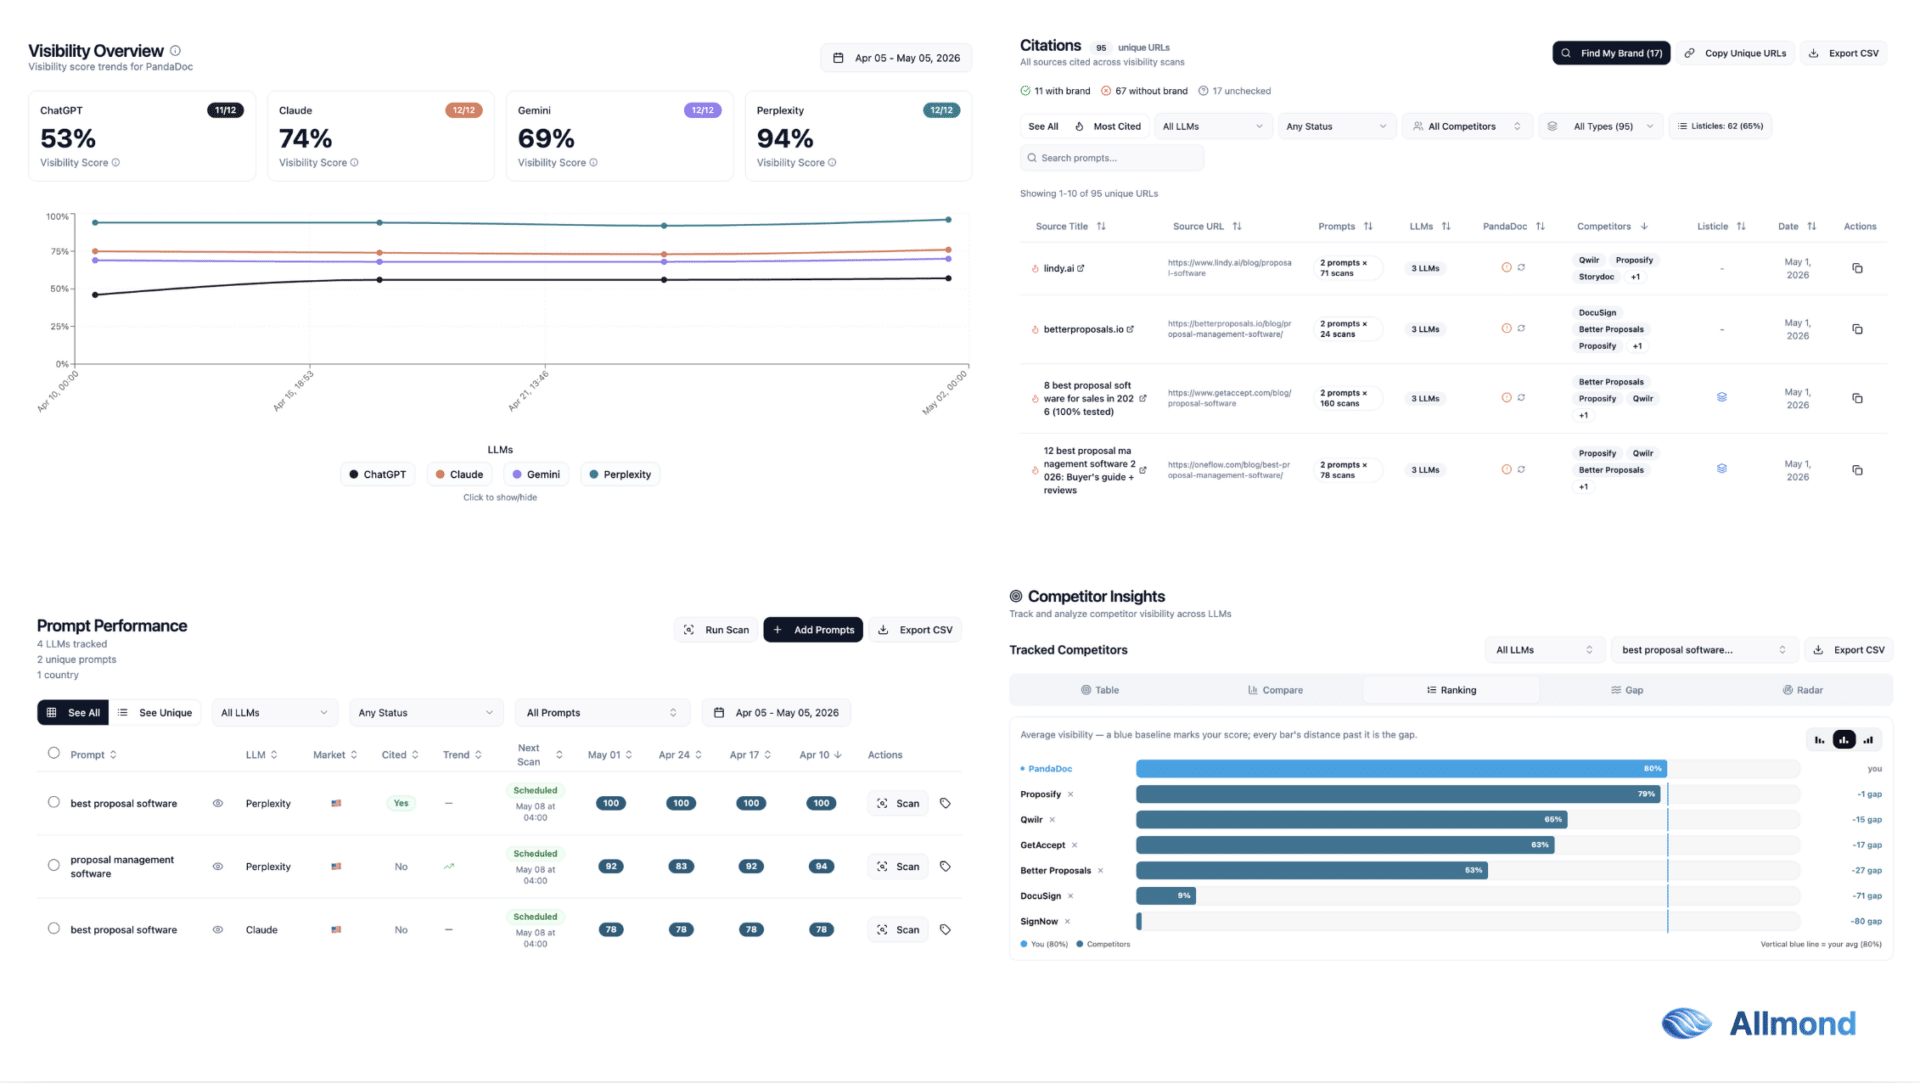This screenshot has height=1083, width=1920.
Task: Select the 'proposal management software' row radio
Action: click(x=54, y=865)
